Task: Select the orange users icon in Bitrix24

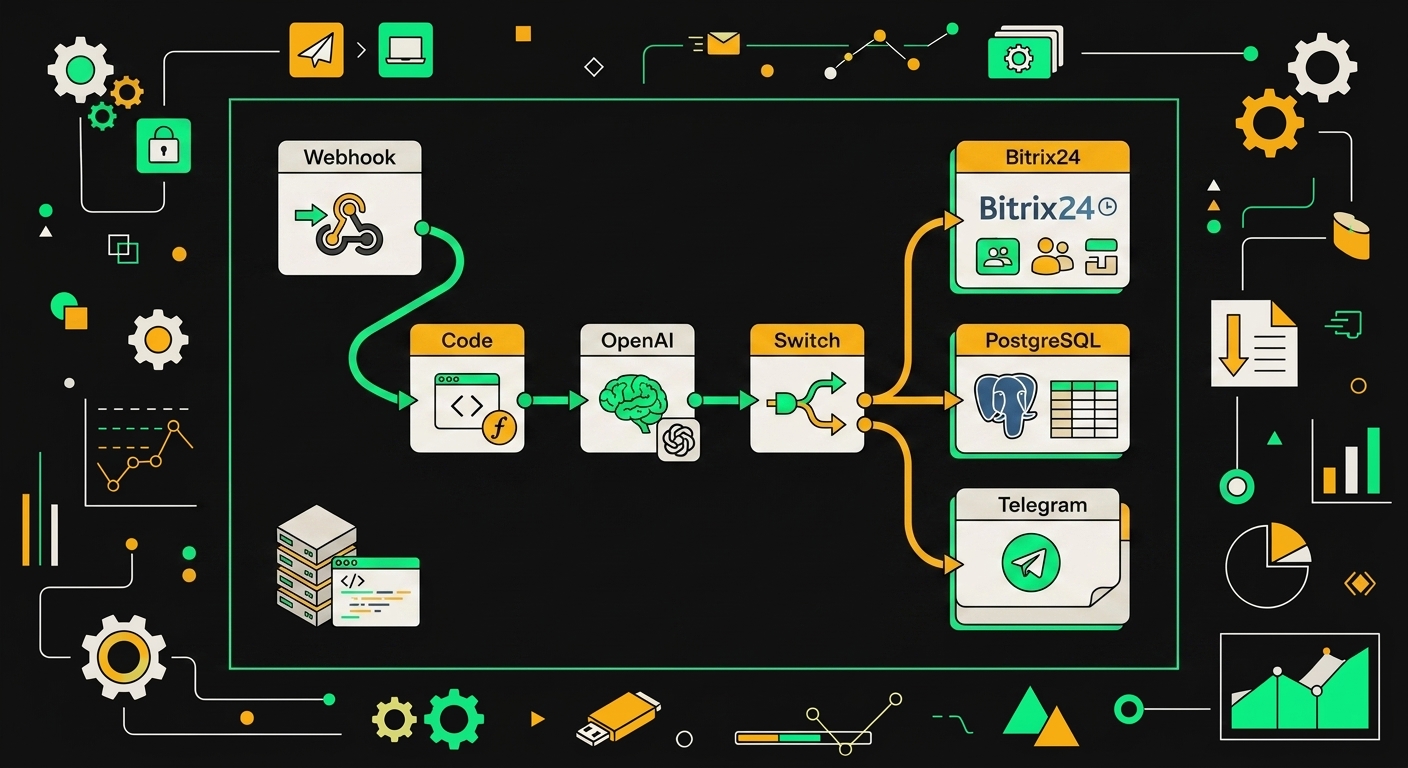Action: [1051, 256]
